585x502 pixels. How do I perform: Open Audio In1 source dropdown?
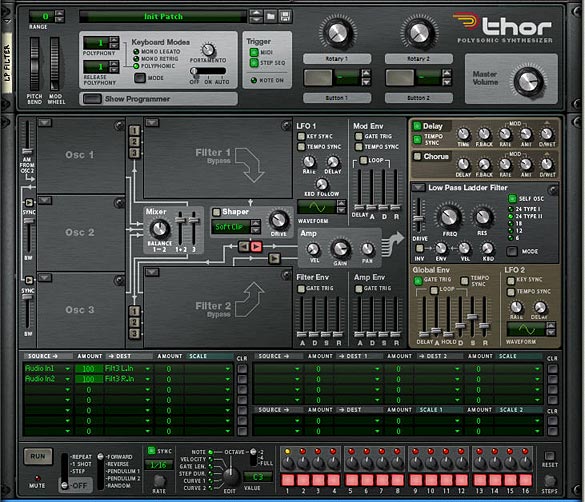68,369
